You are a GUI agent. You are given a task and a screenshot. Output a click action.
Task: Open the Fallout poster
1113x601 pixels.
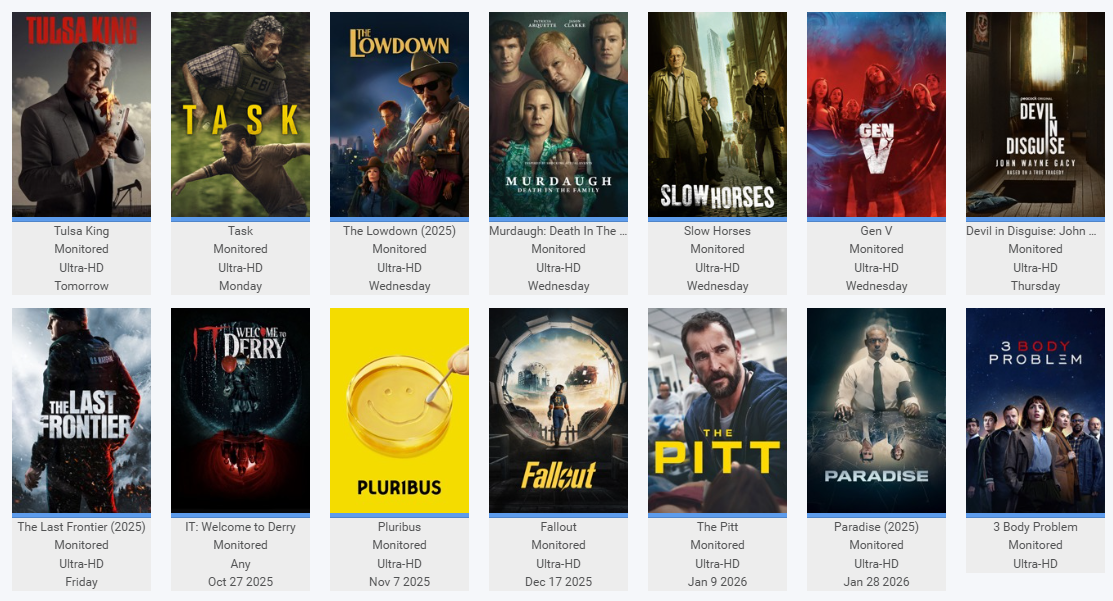559,410
